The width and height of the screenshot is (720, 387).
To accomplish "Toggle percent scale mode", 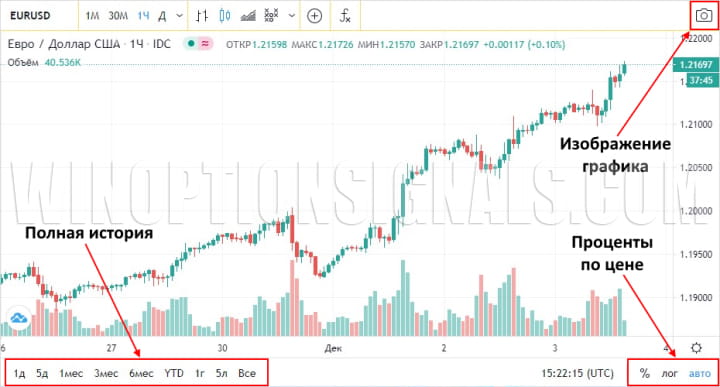I will 645,373.
